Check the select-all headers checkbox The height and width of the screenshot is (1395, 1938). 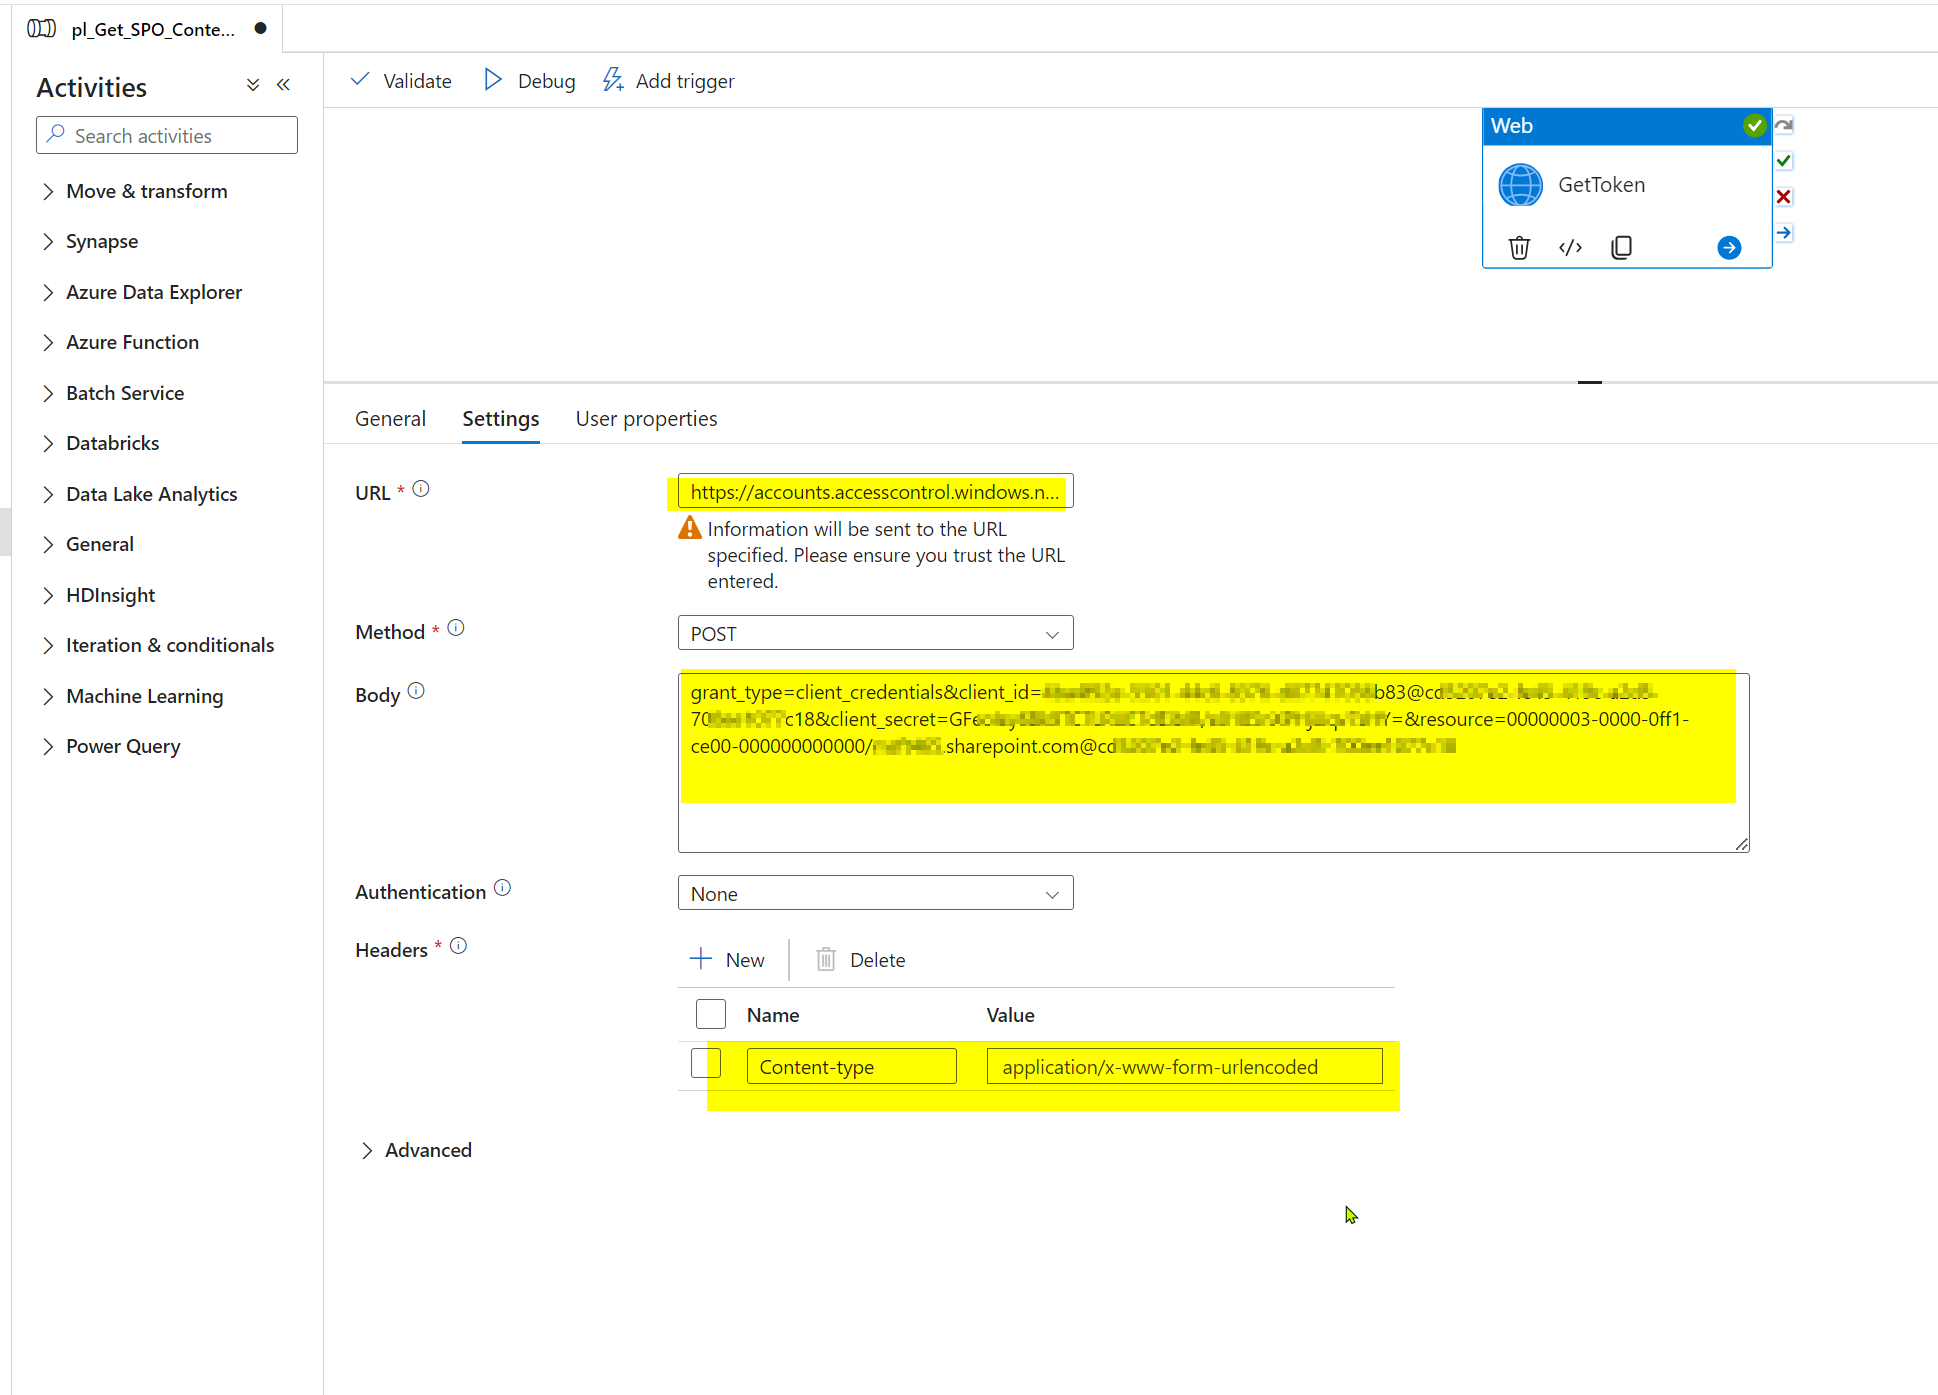[x=710, y=1013]
